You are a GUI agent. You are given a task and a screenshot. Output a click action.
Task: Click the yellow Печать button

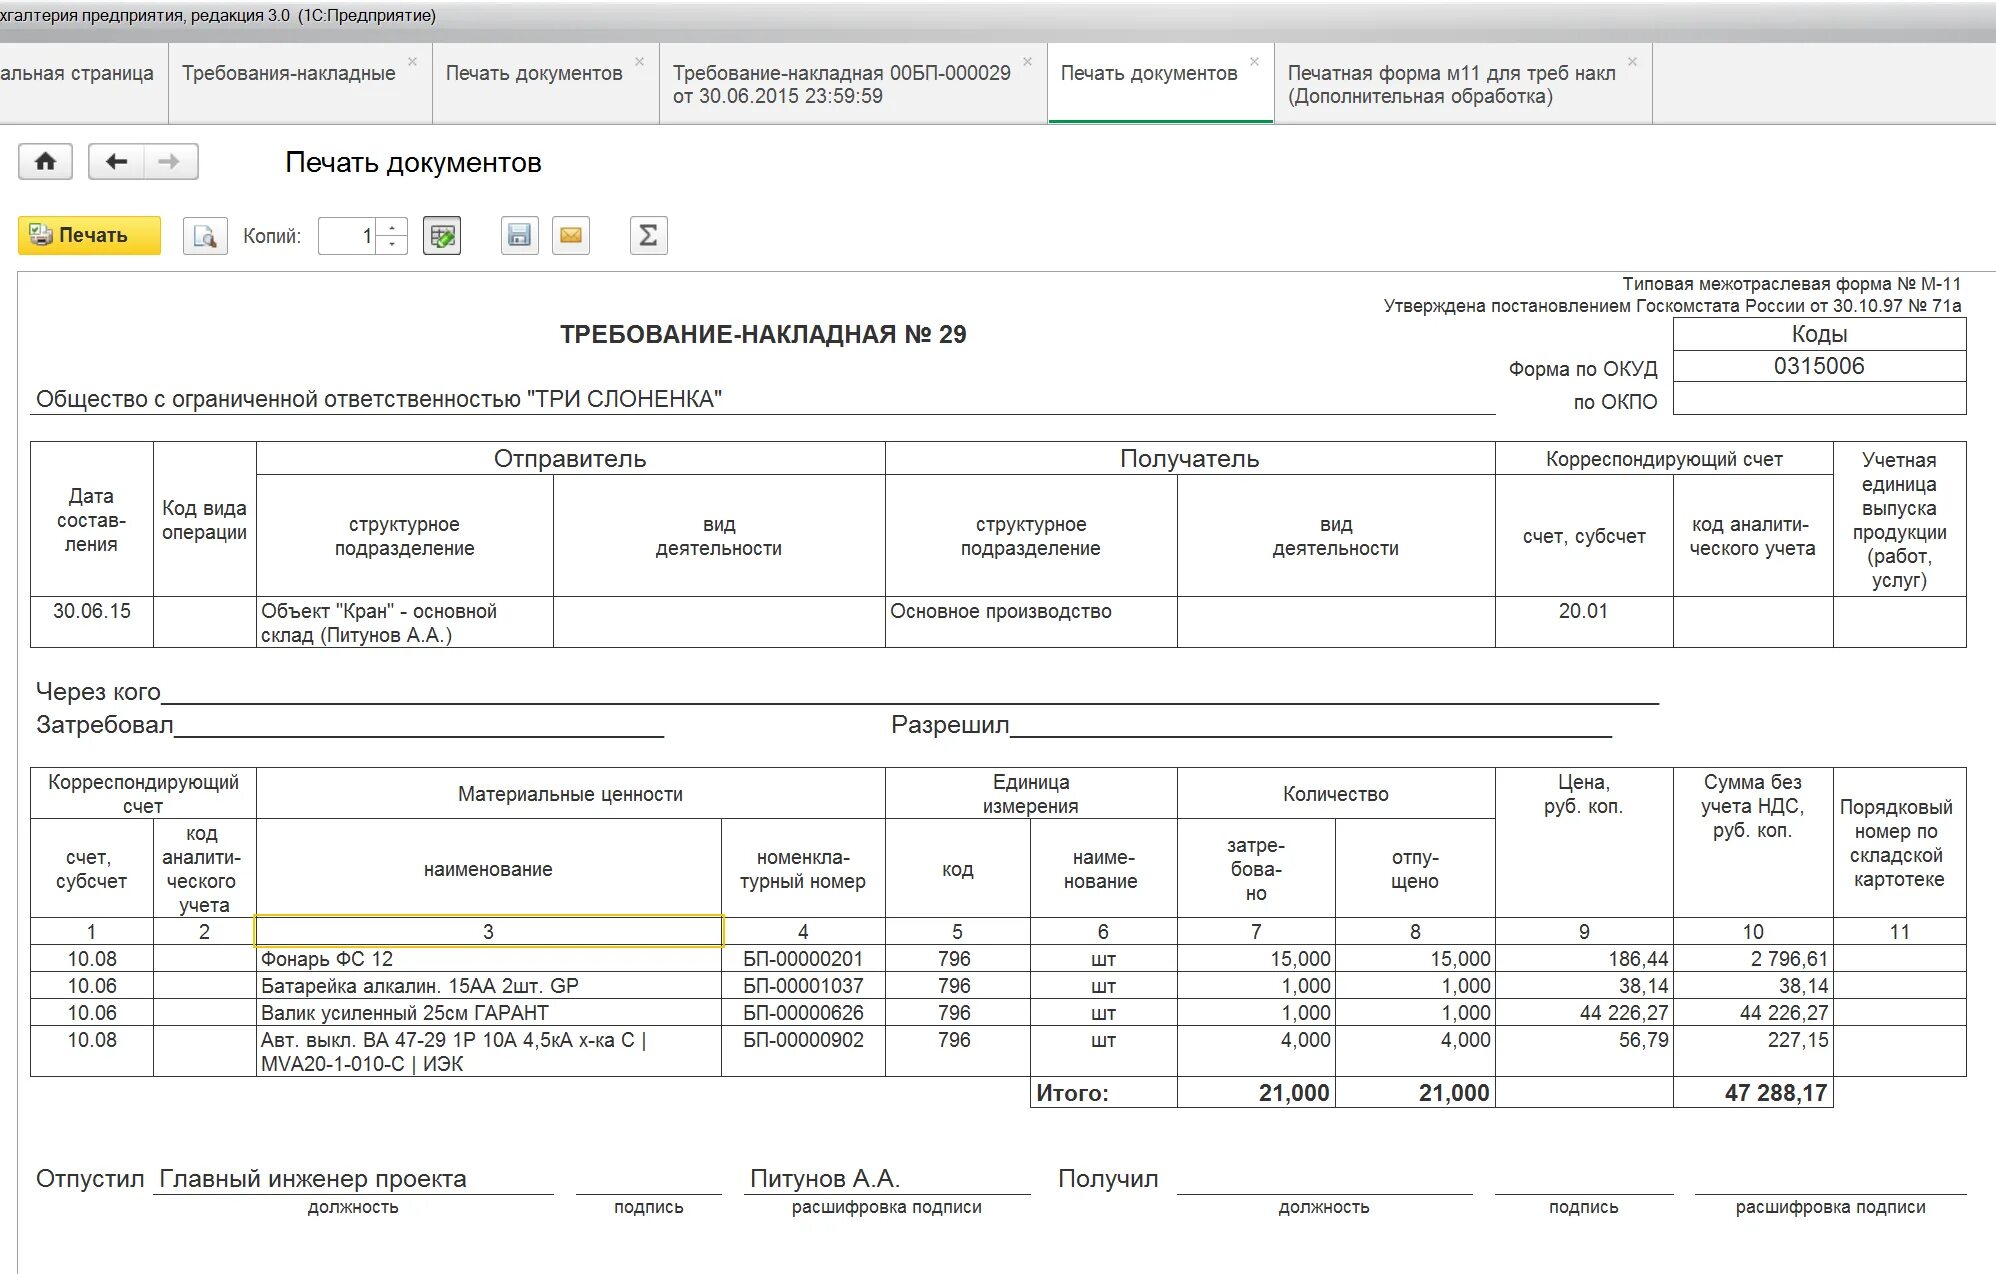pos(89,235)
